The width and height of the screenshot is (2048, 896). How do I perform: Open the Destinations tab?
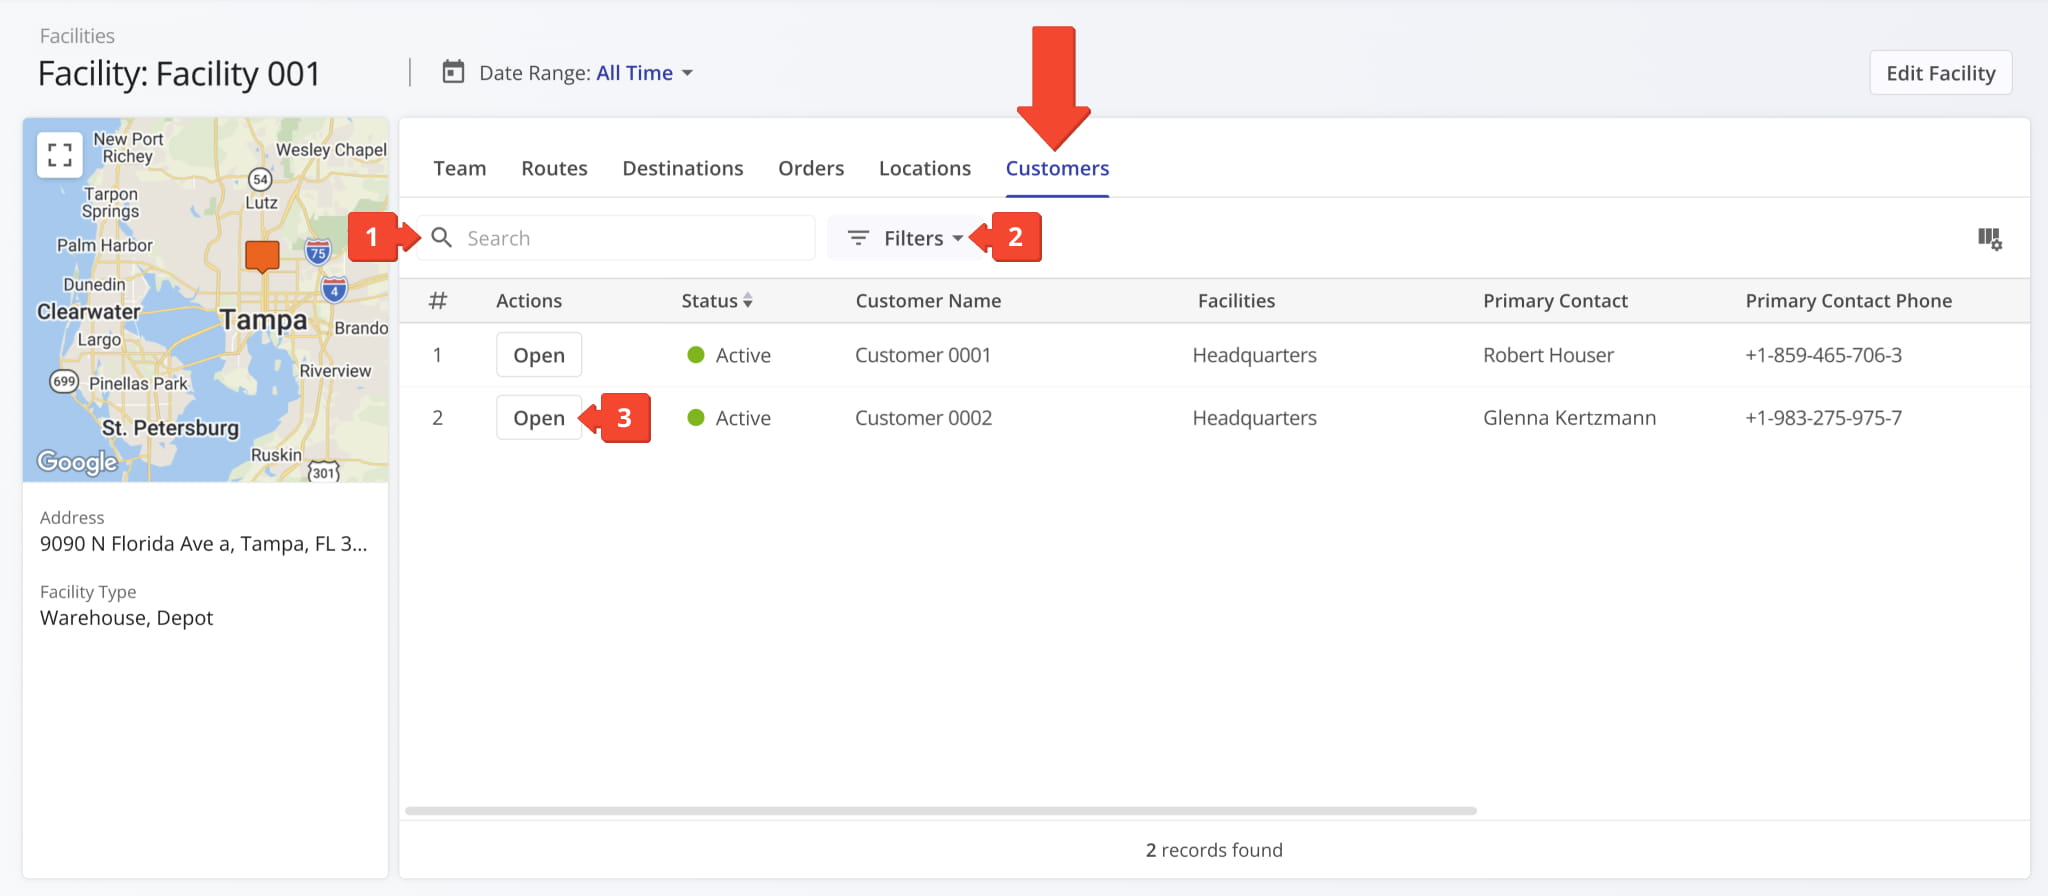[x=682, y=168]
